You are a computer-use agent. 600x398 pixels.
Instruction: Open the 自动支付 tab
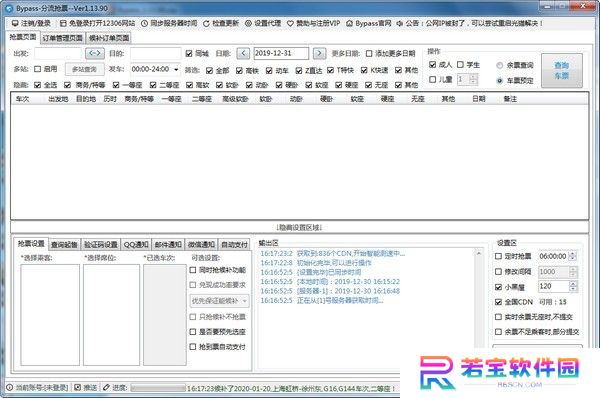click(x=234, y=244)
